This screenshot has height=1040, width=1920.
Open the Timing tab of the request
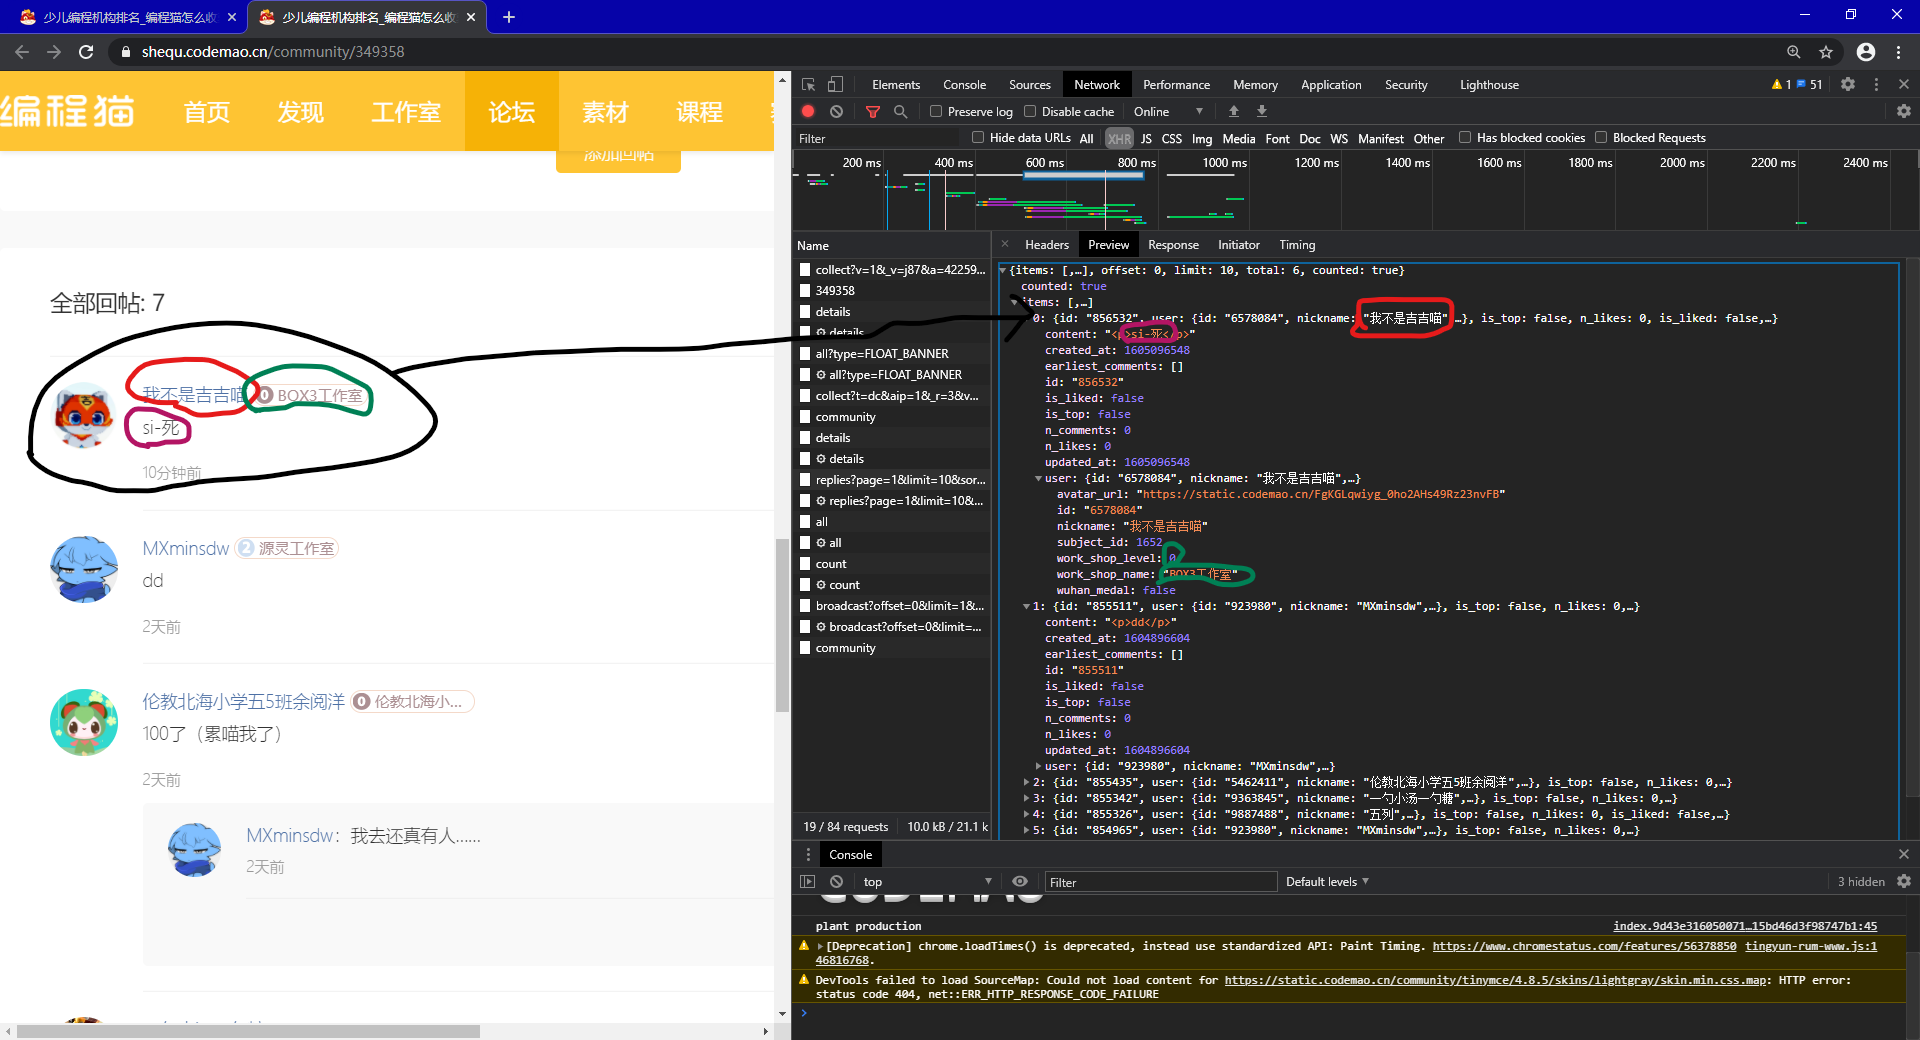[1297, 245]
